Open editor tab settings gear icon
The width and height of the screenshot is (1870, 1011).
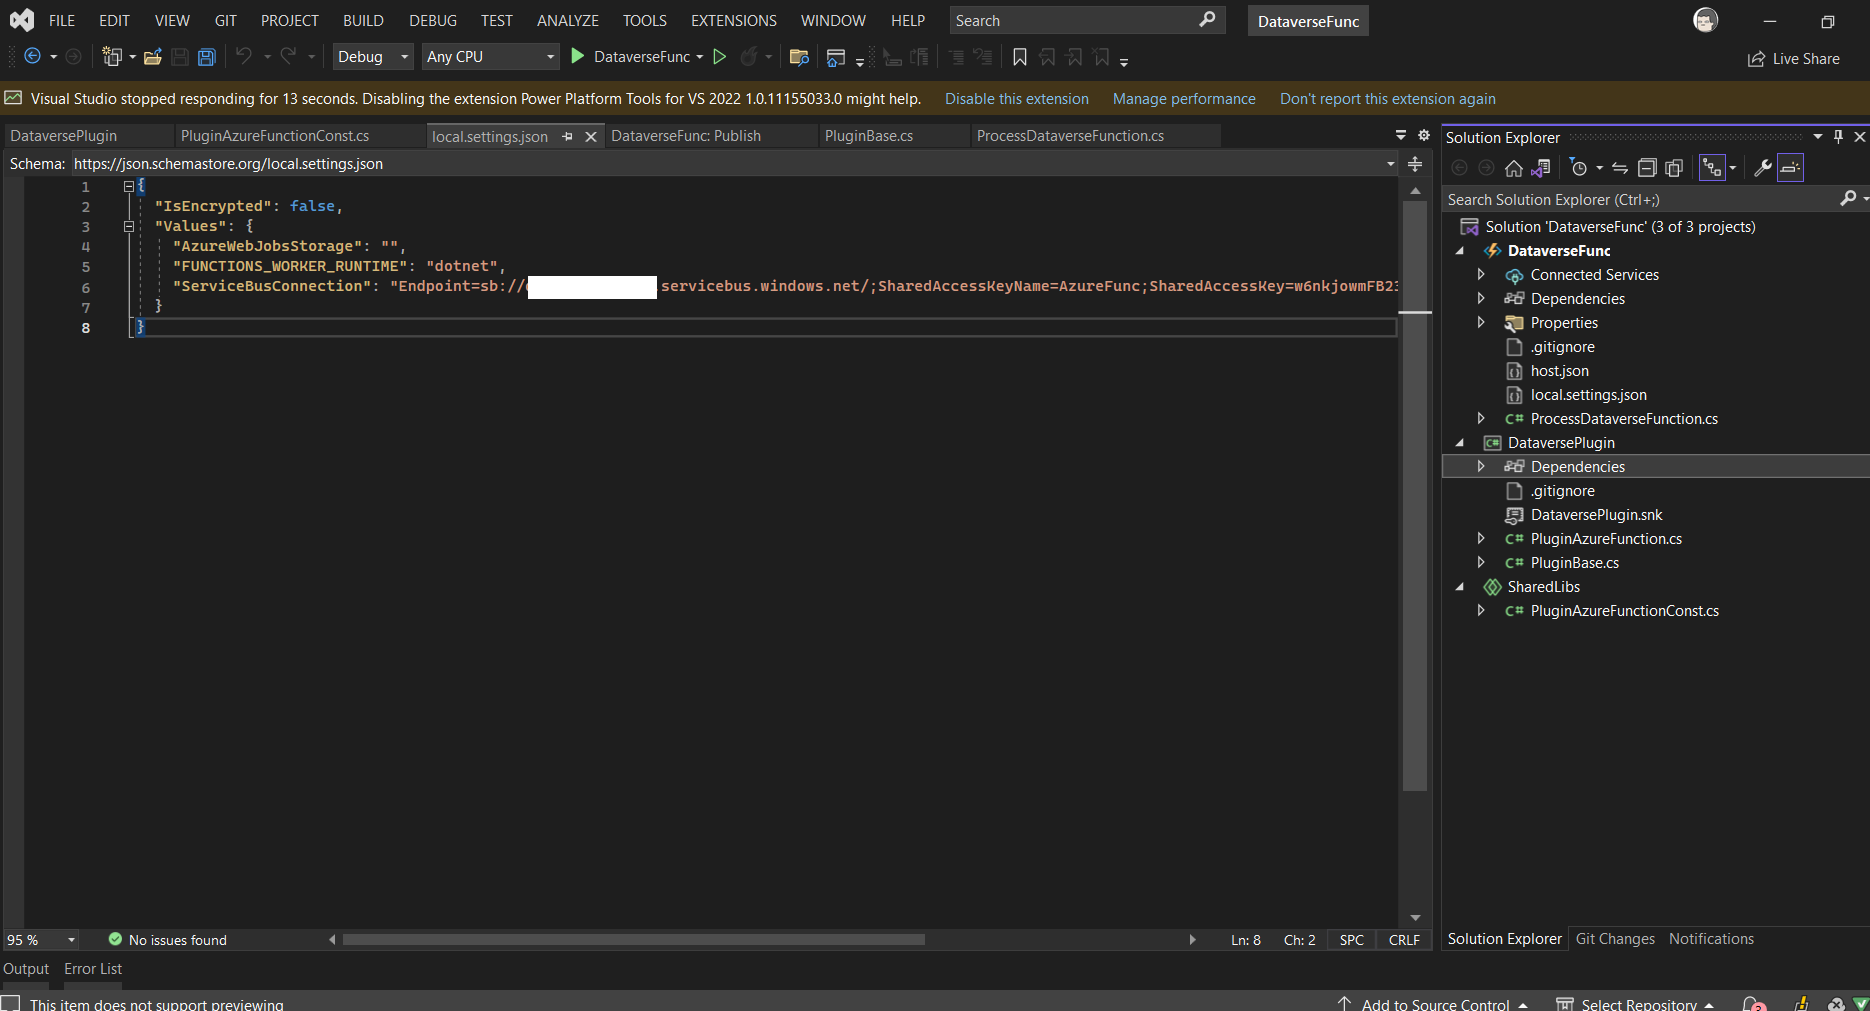(x=1424, y=135)
